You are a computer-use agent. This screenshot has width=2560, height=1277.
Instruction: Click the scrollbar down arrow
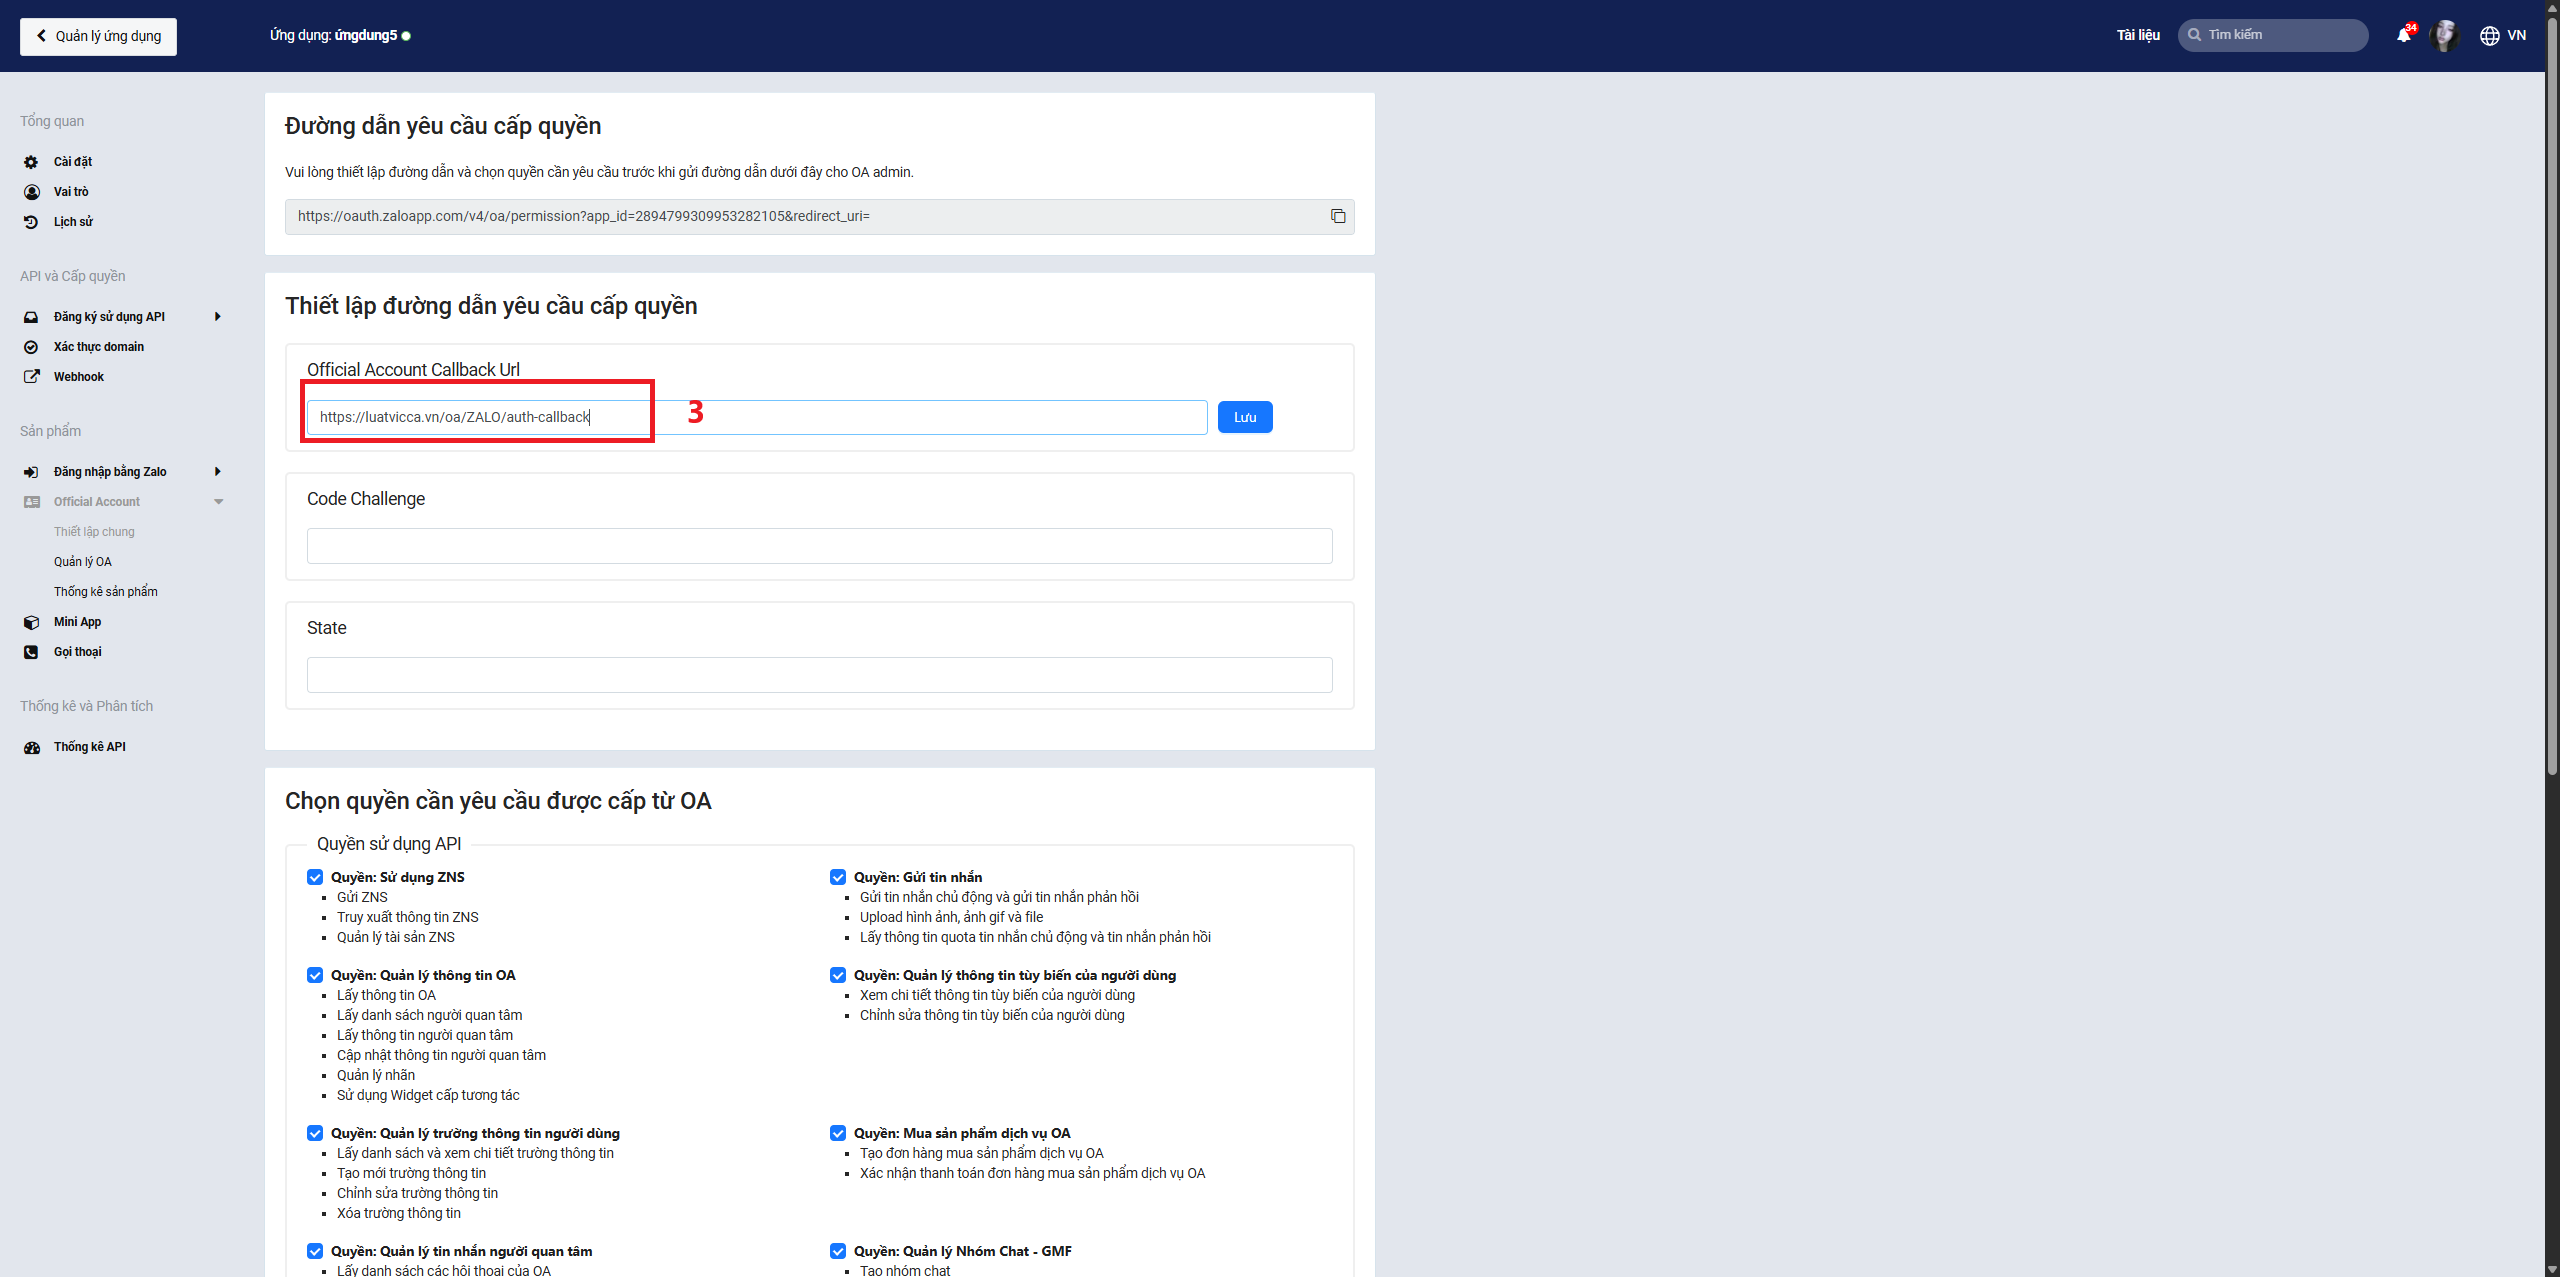2552,1269
